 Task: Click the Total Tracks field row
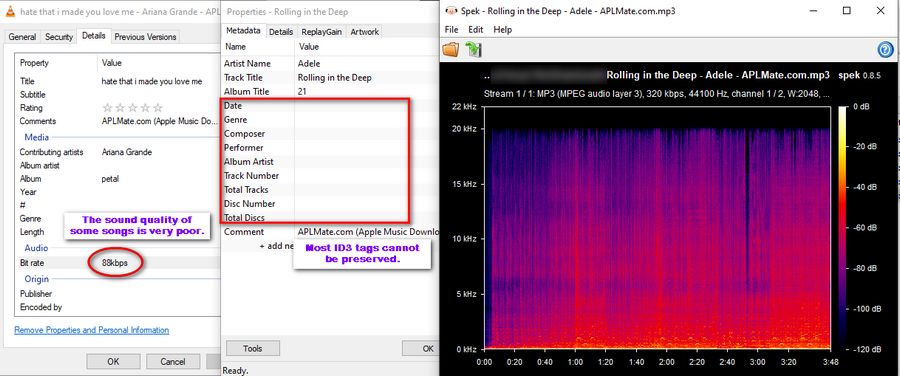point(331,189)
